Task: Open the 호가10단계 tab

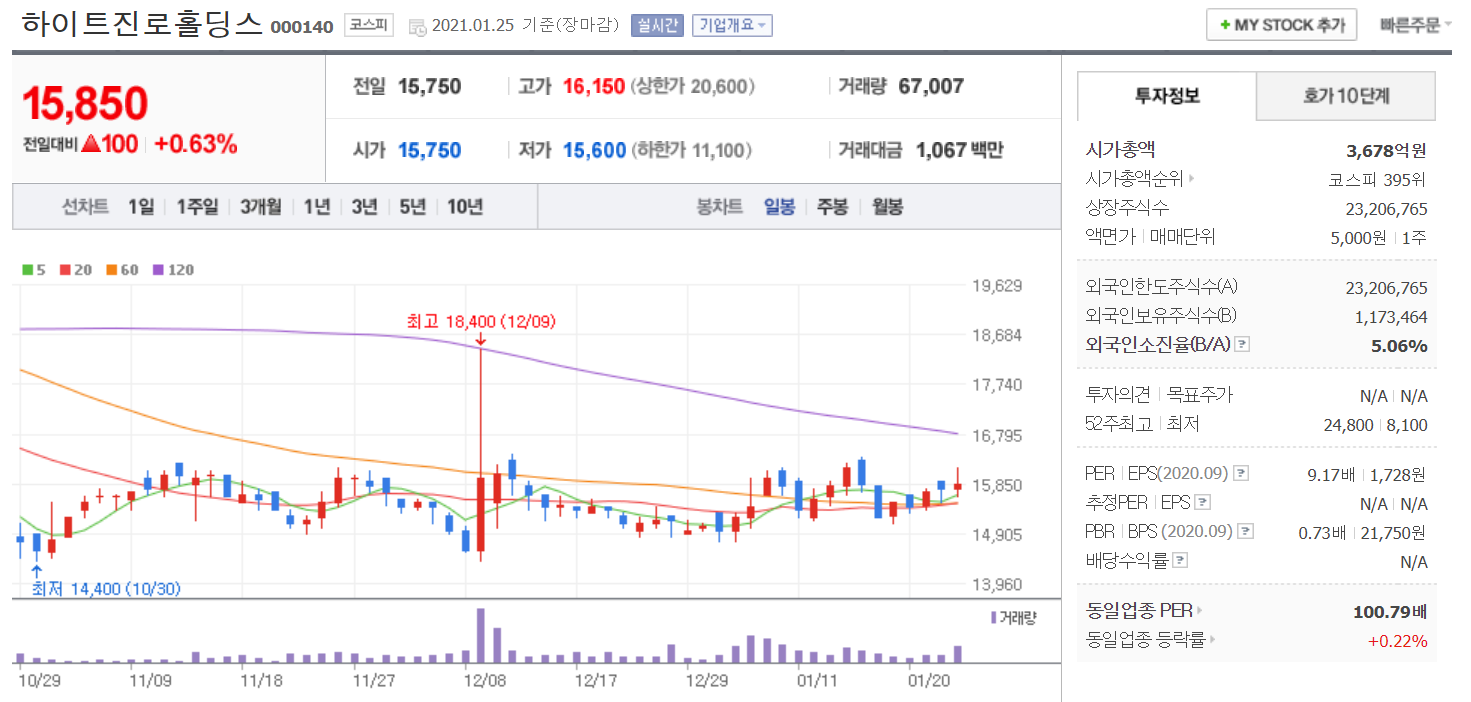Action: 1345,96
